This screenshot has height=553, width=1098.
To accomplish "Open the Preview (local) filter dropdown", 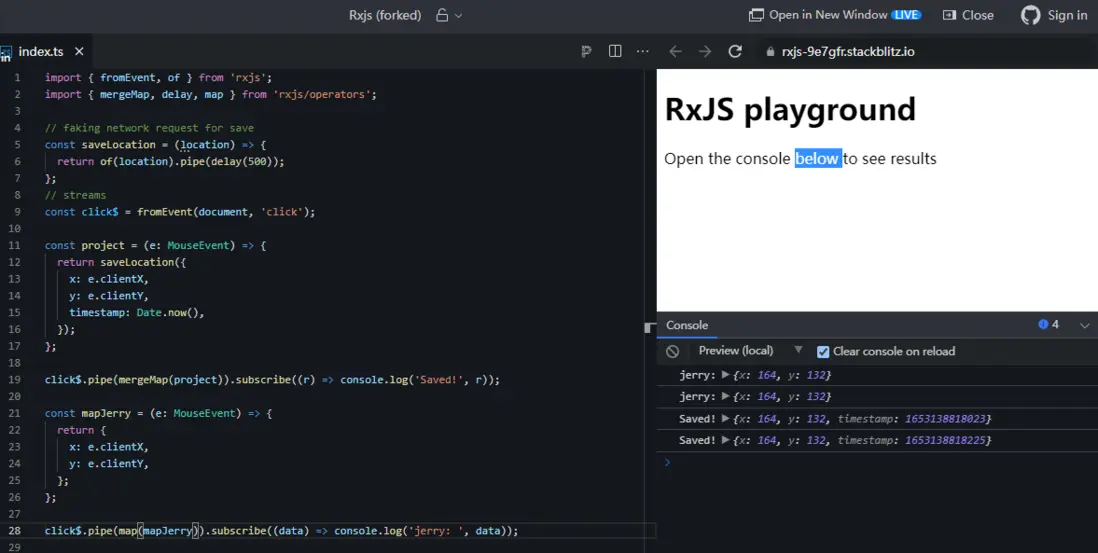I will click(x=798, y=350).
